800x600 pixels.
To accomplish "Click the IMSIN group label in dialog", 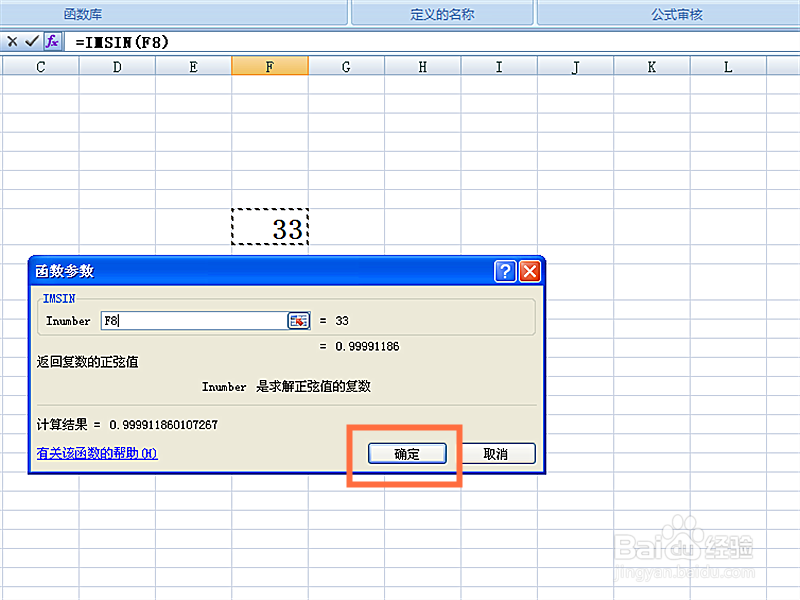I will tap(59, 298).
